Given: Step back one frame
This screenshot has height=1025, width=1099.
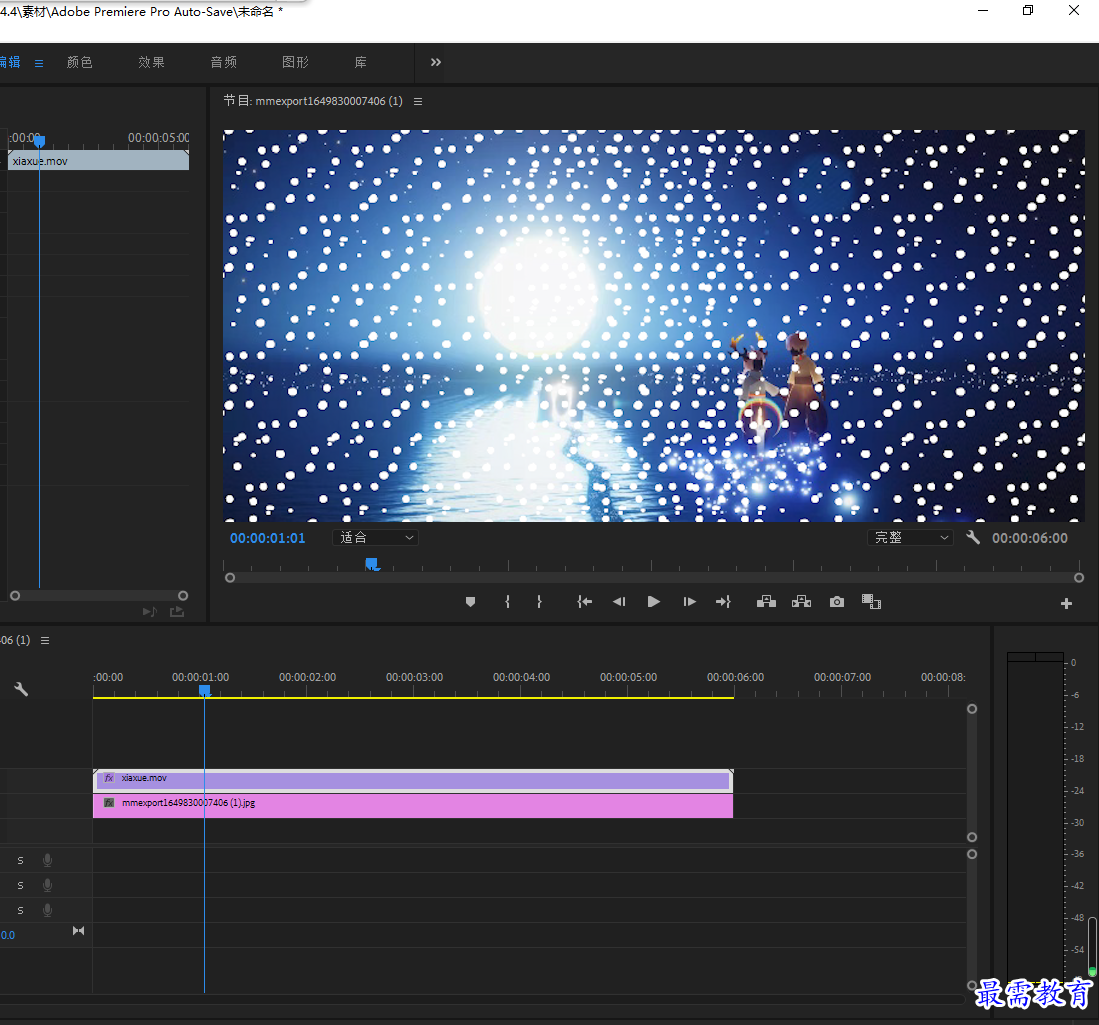Looking at the screenshot, I should 619,602.
